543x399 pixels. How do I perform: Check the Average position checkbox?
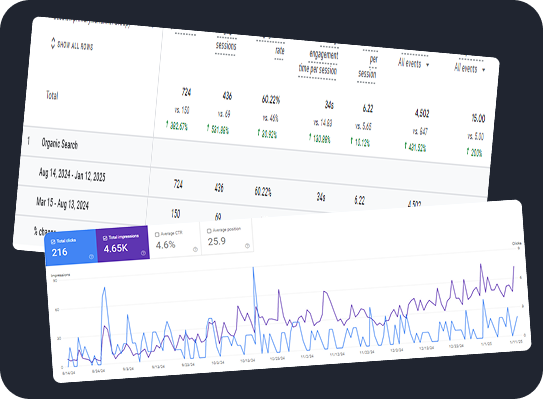coord(209,231)
